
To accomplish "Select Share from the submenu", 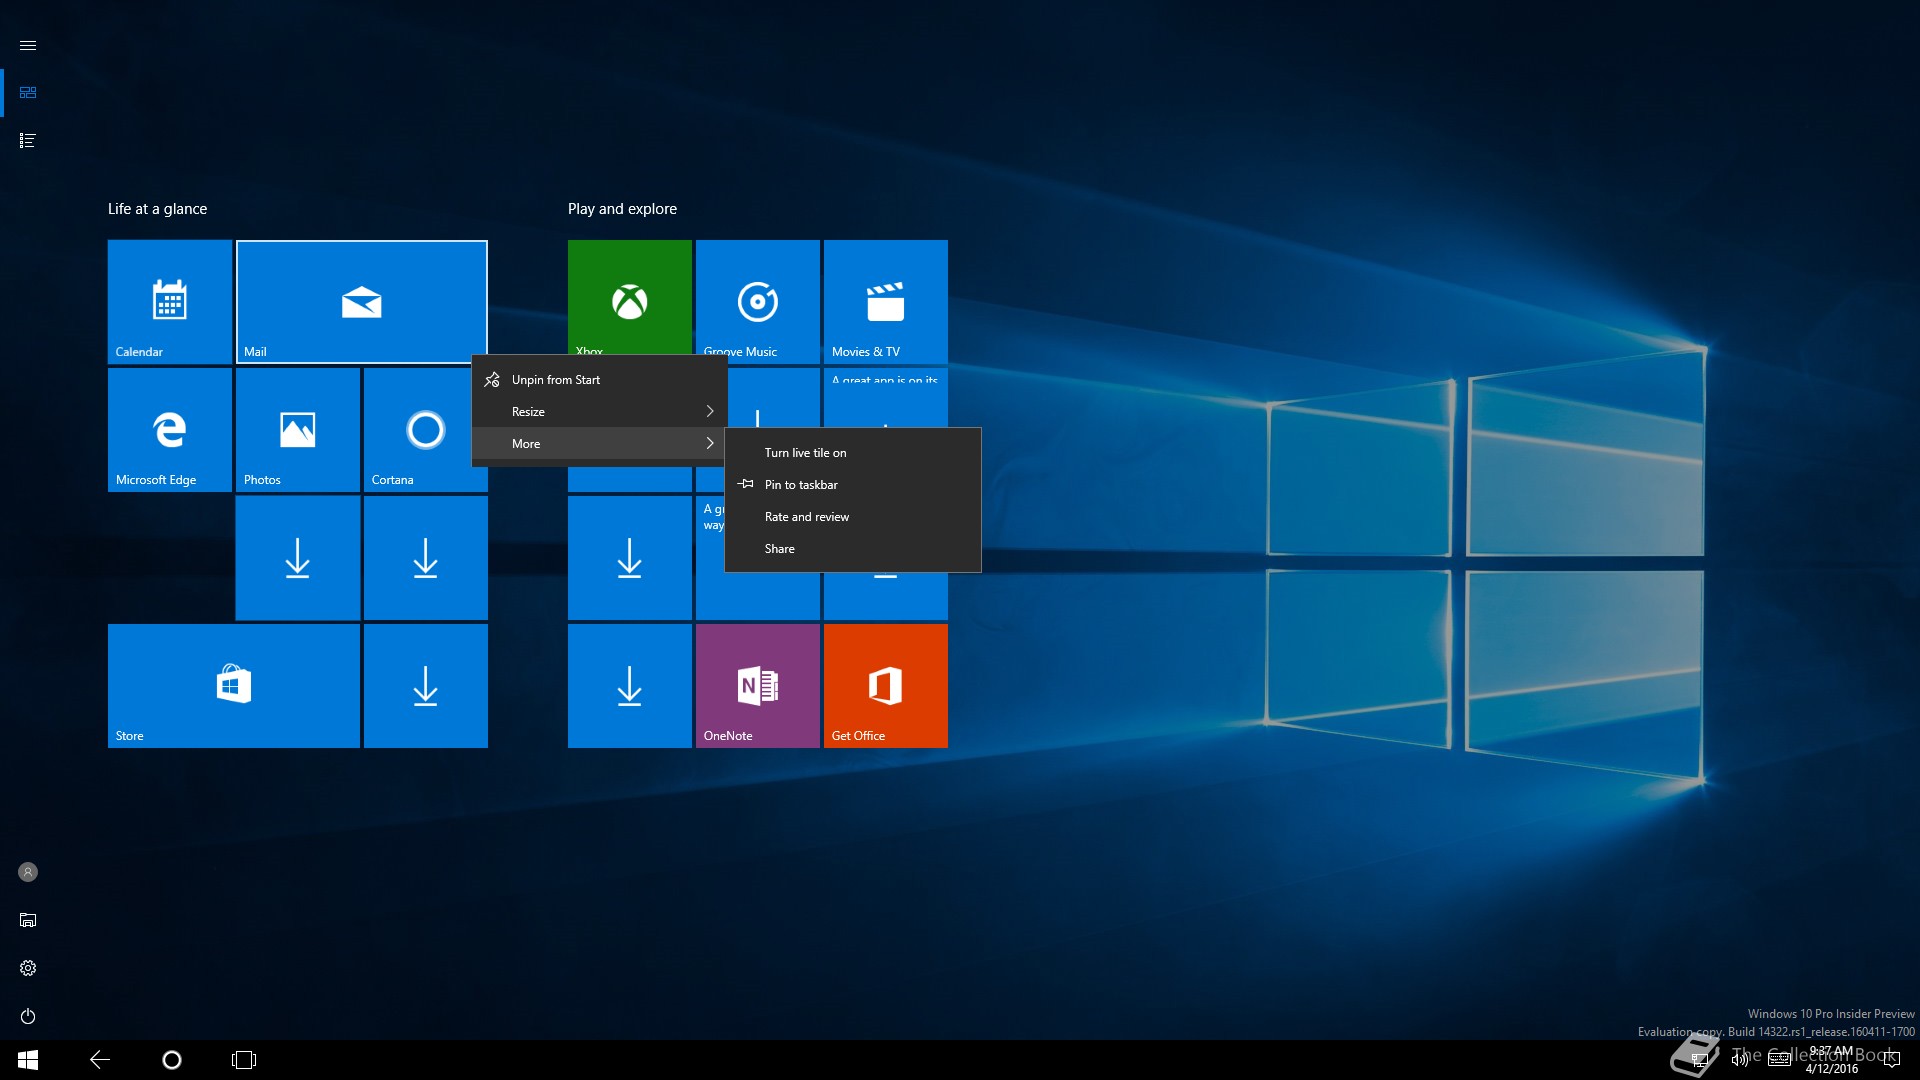I will pos(852,549).
